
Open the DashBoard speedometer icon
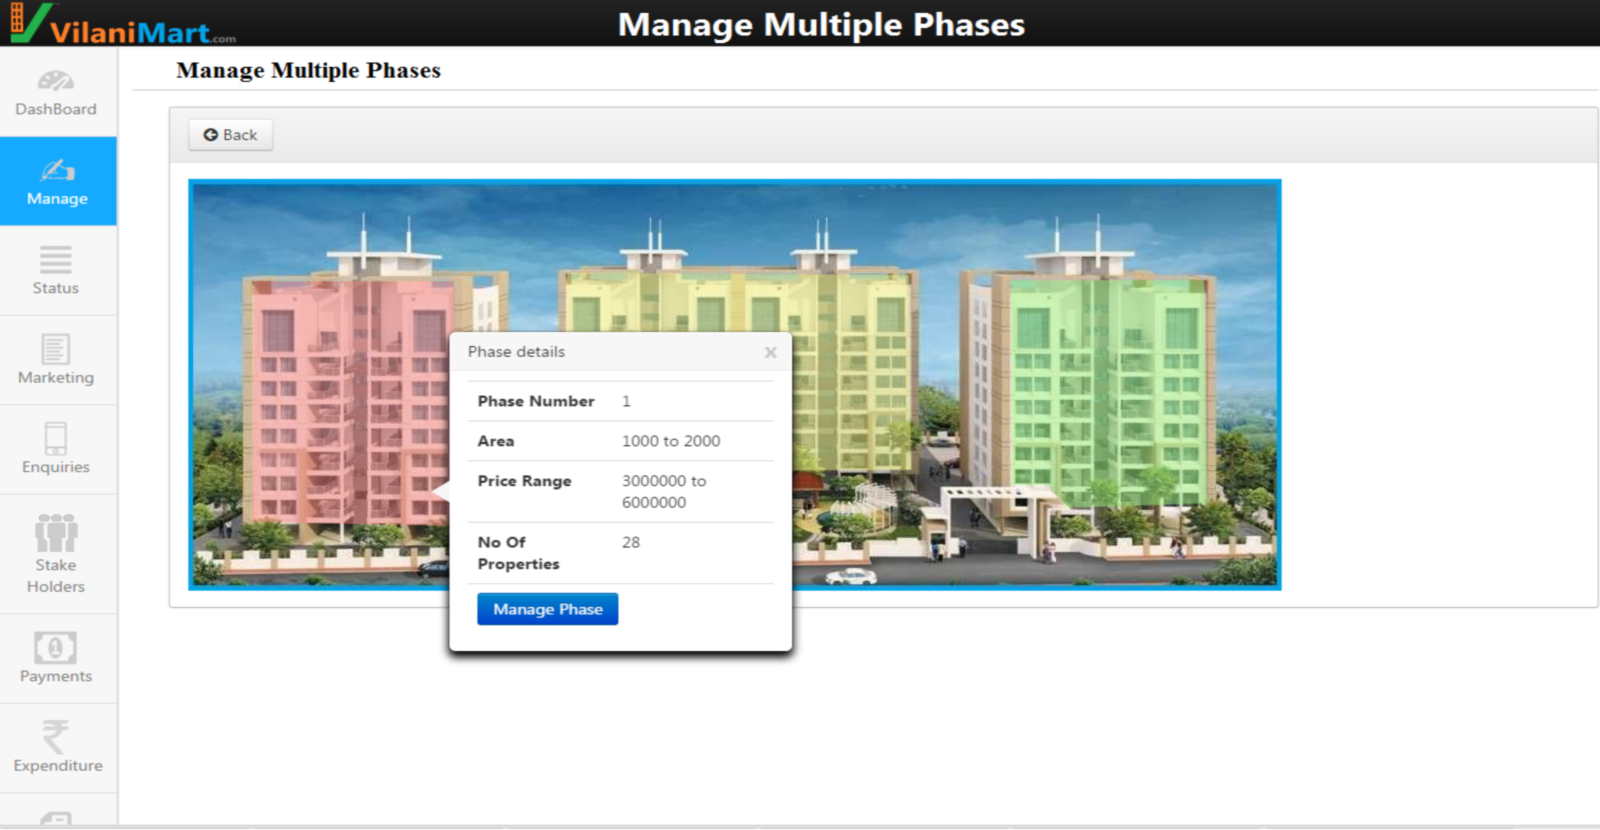pos(56,81)
